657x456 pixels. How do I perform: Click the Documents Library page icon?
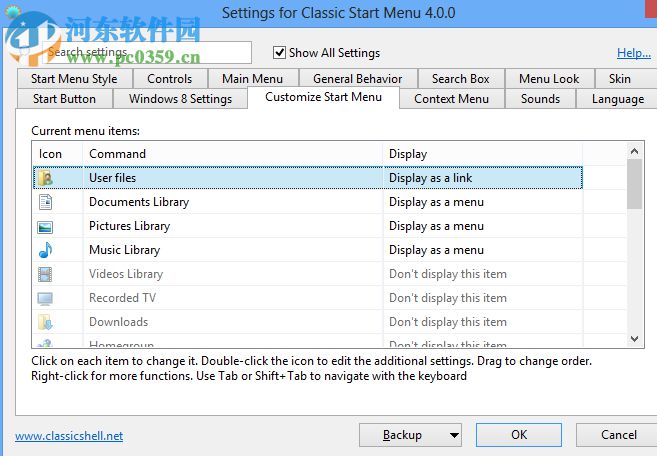click(45, 202)
